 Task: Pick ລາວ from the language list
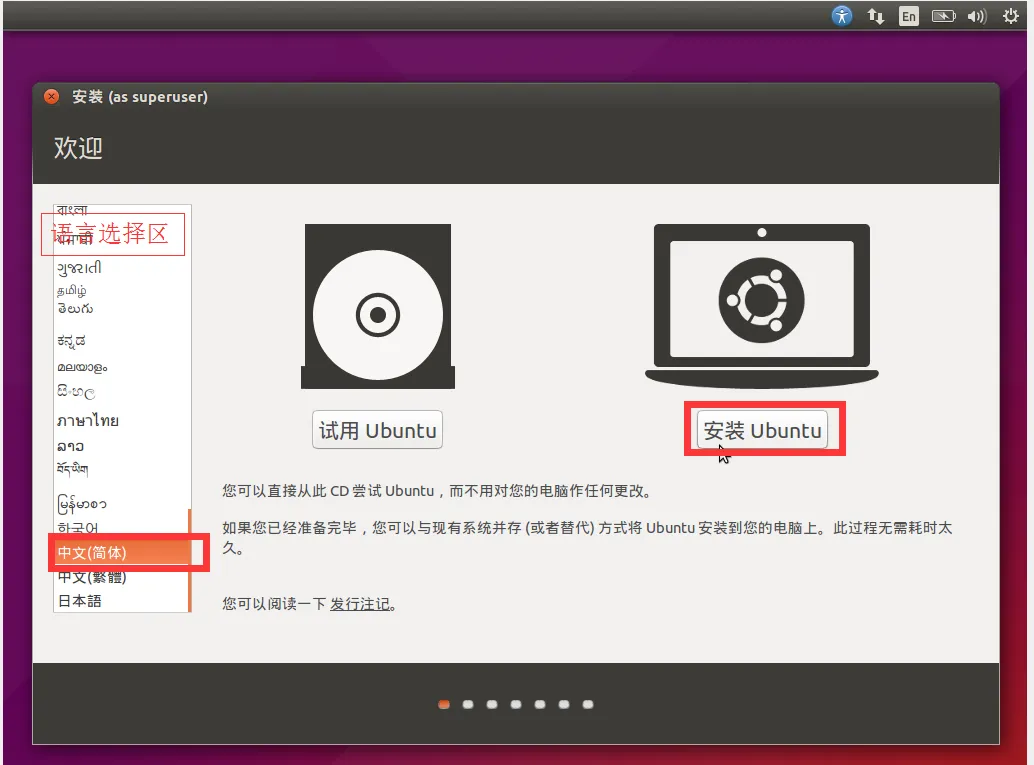pos(71,446)
